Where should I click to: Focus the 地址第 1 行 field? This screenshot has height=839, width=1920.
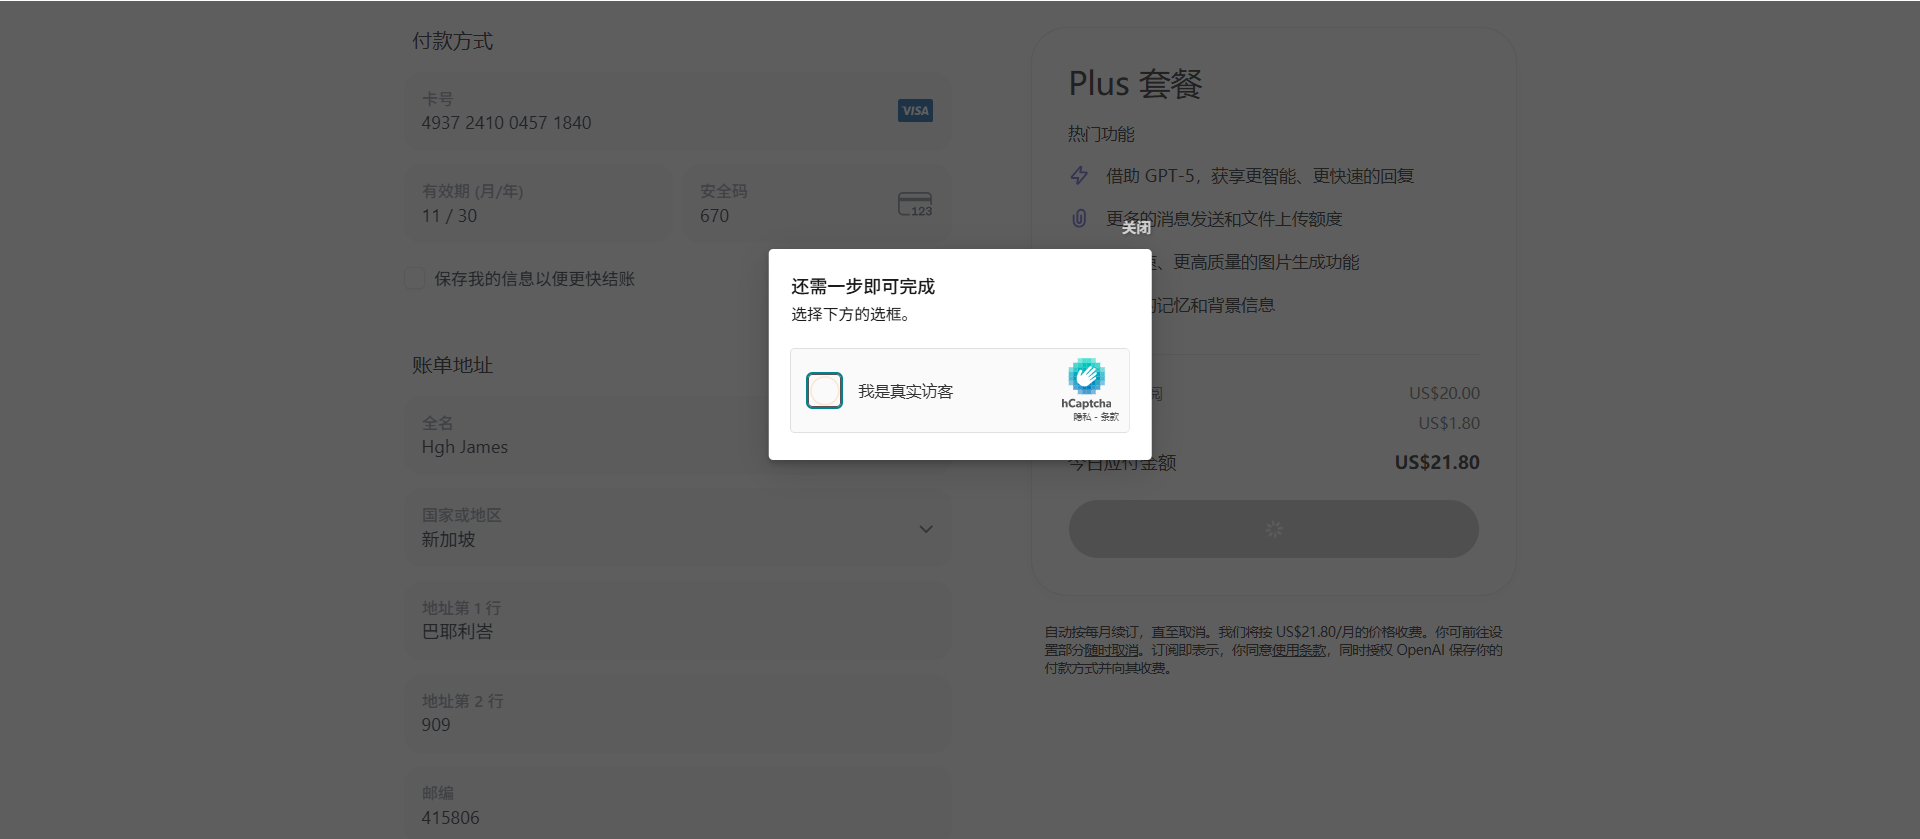tap(678, 620)
